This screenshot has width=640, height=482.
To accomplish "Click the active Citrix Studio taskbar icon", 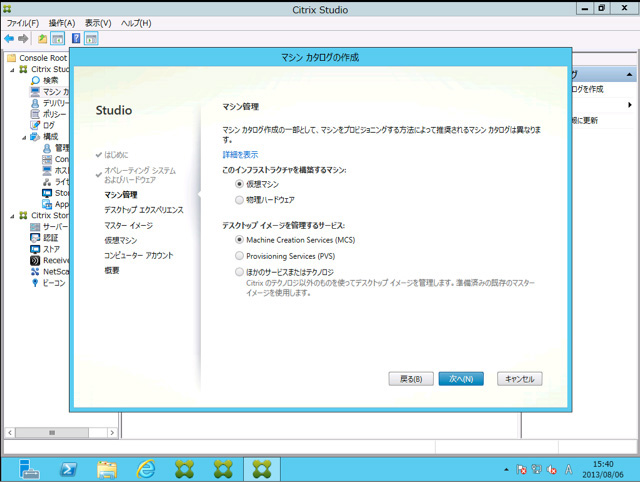I will pyautogui.click(x=262, y=469).
